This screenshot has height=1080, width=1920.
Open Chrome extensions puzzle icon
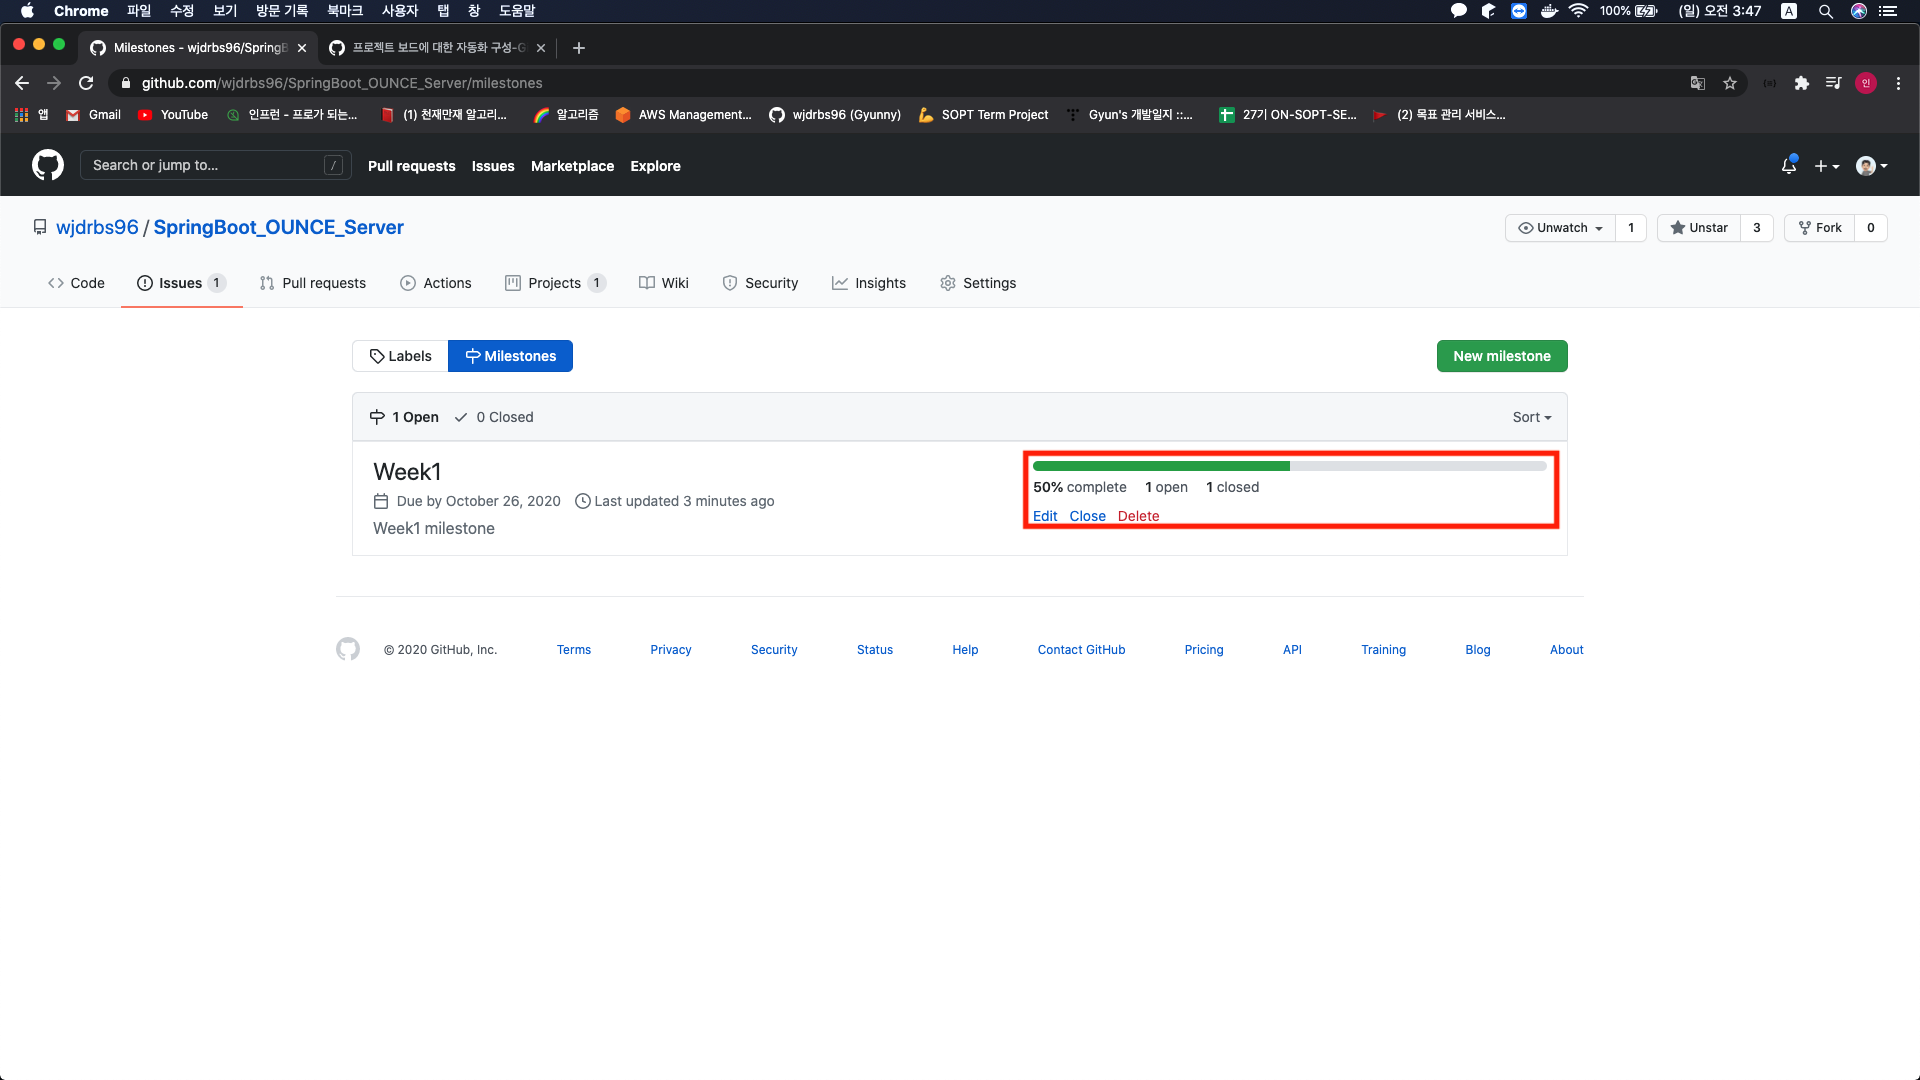(1801, 83)
